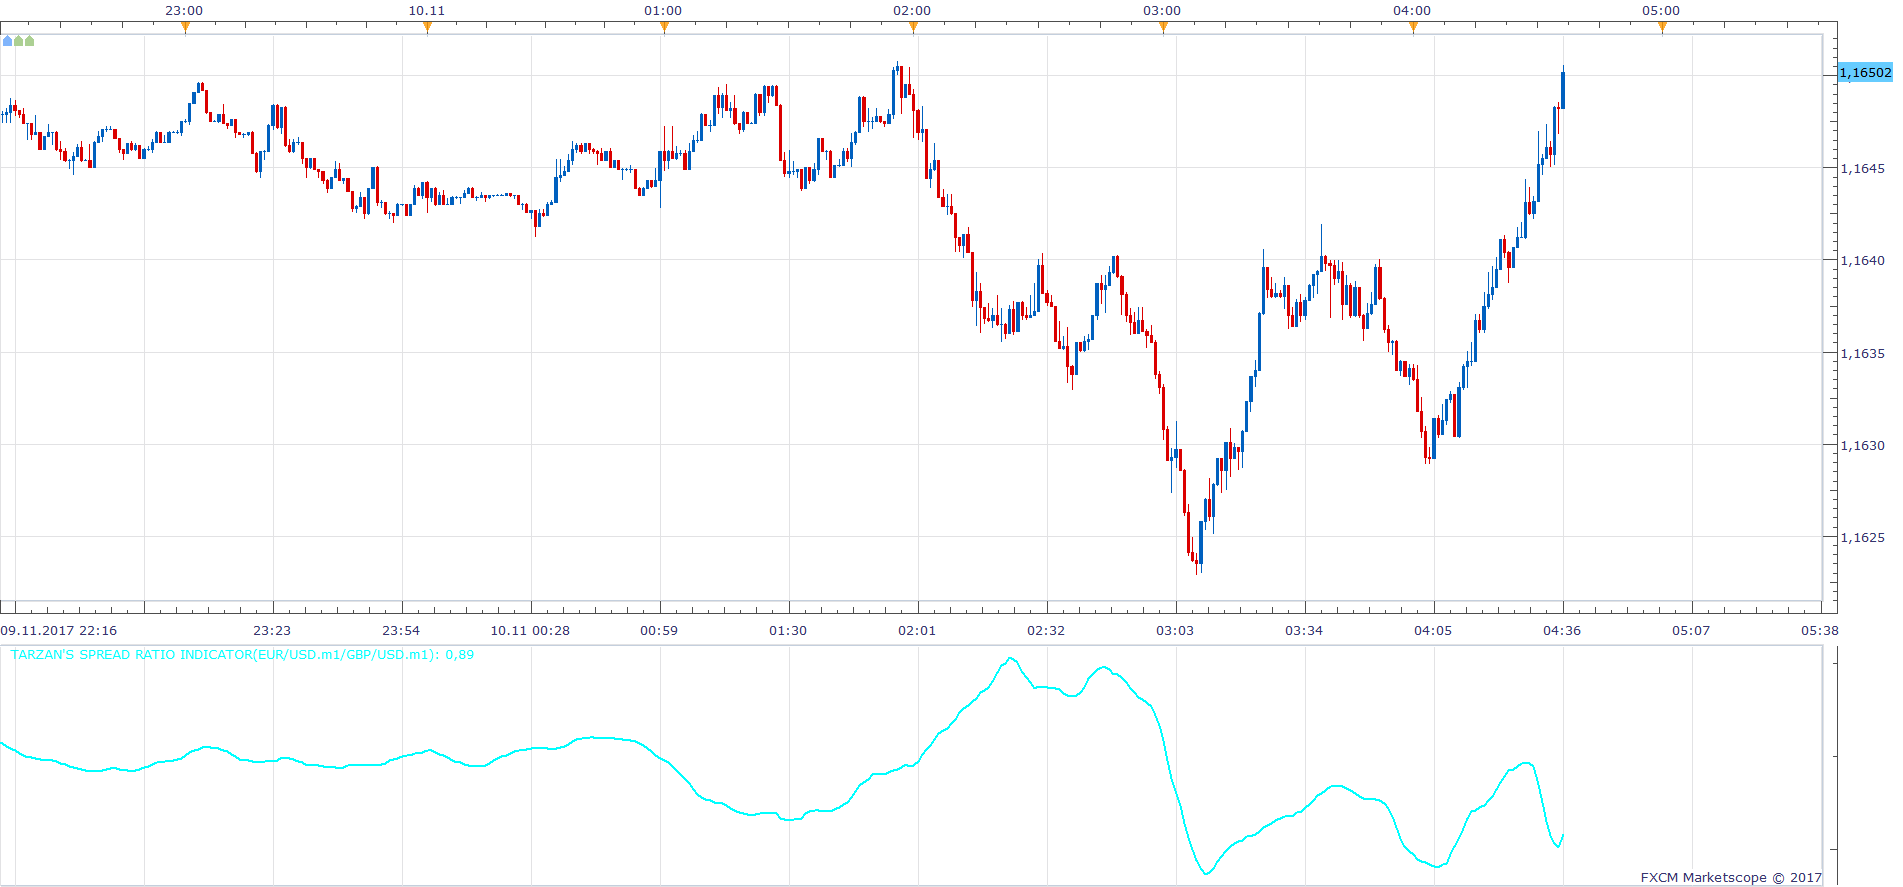
Task: Click the rightmost green marker icon
Action: (x=29, y=41)
